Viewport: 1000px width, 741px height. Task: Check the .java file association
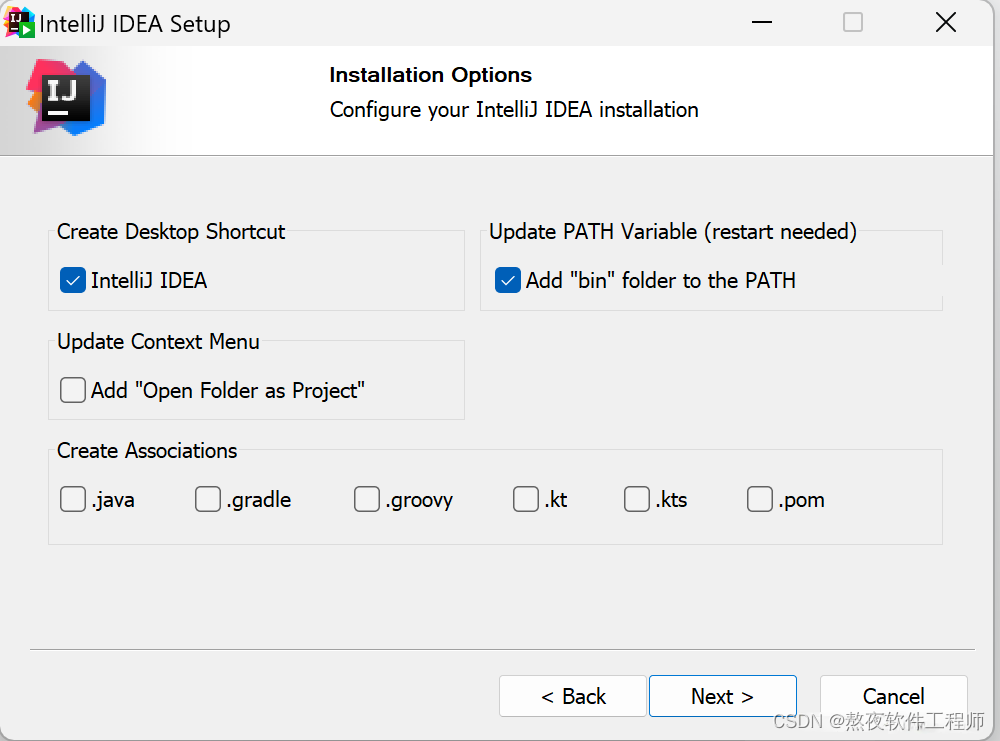[x=73, y=499]
